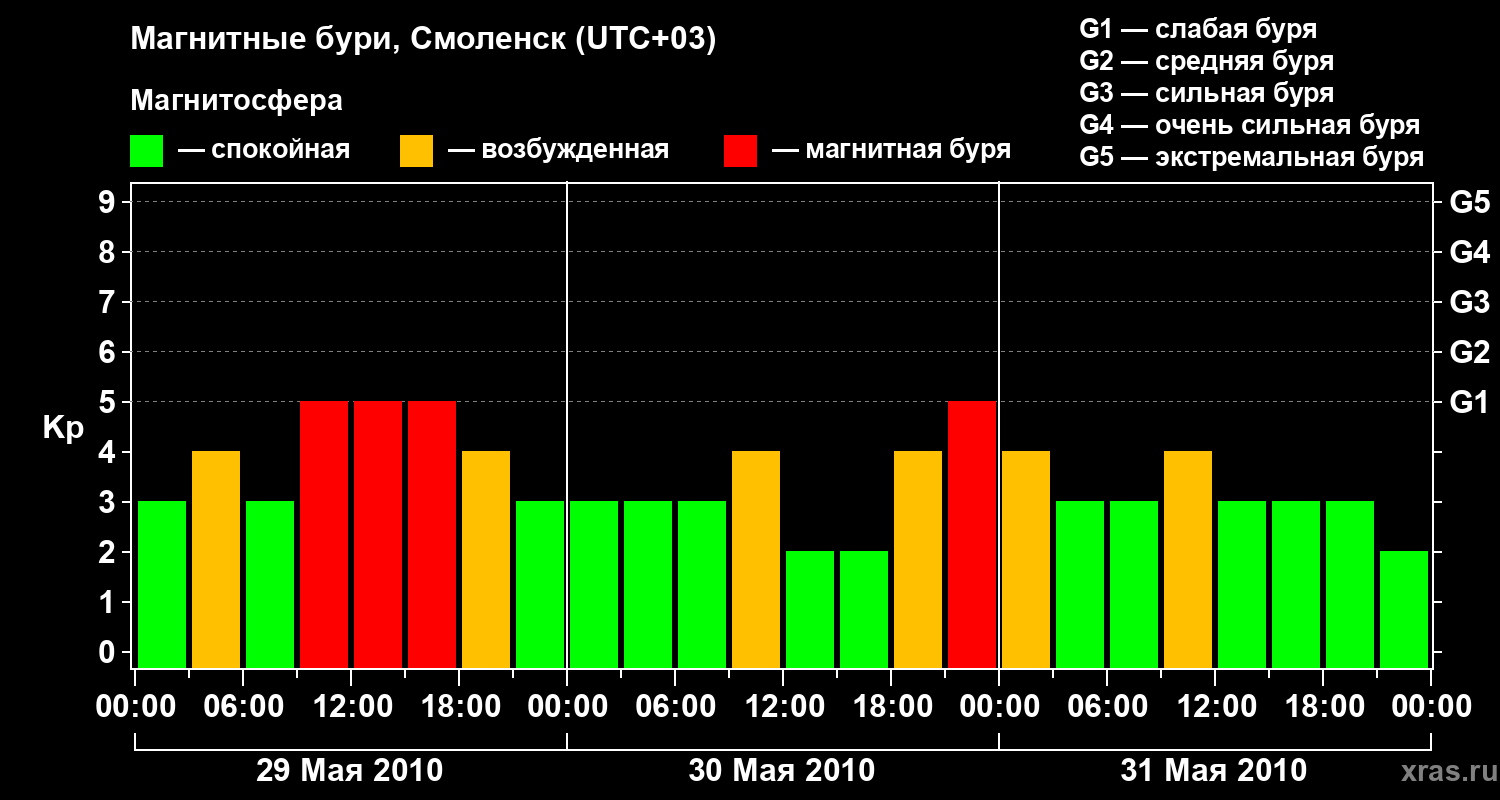Click the 'G5' label on right axis
The width and height of the screenshot is (1500, 800).
click(x=1469, y=202)
